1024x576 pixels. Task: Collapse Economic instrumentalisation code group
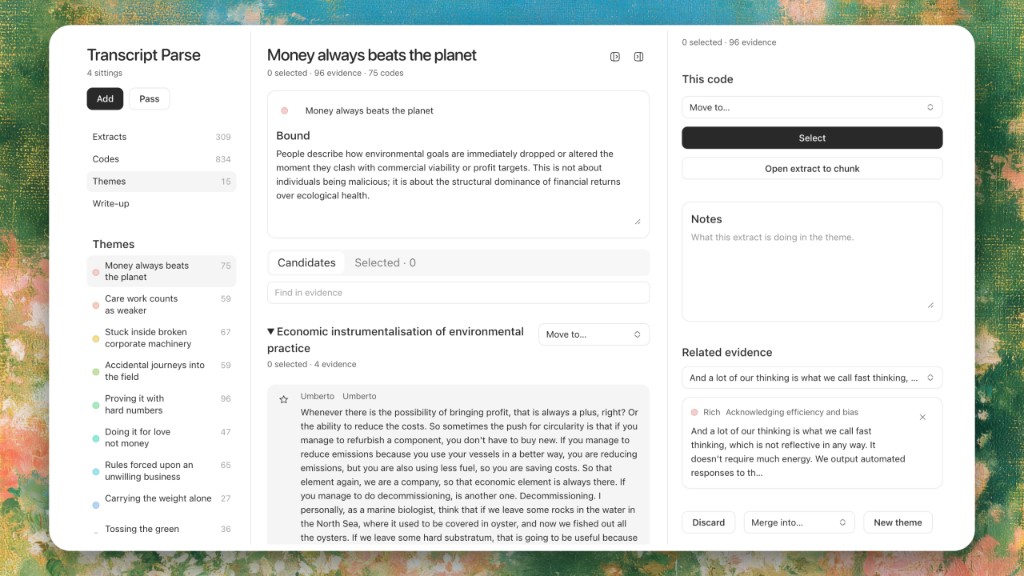(270, 332)
